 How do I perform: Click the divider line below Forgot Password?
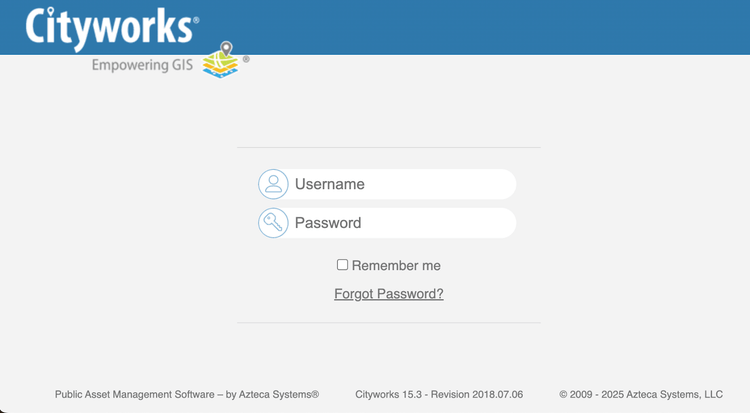(388, 323)
